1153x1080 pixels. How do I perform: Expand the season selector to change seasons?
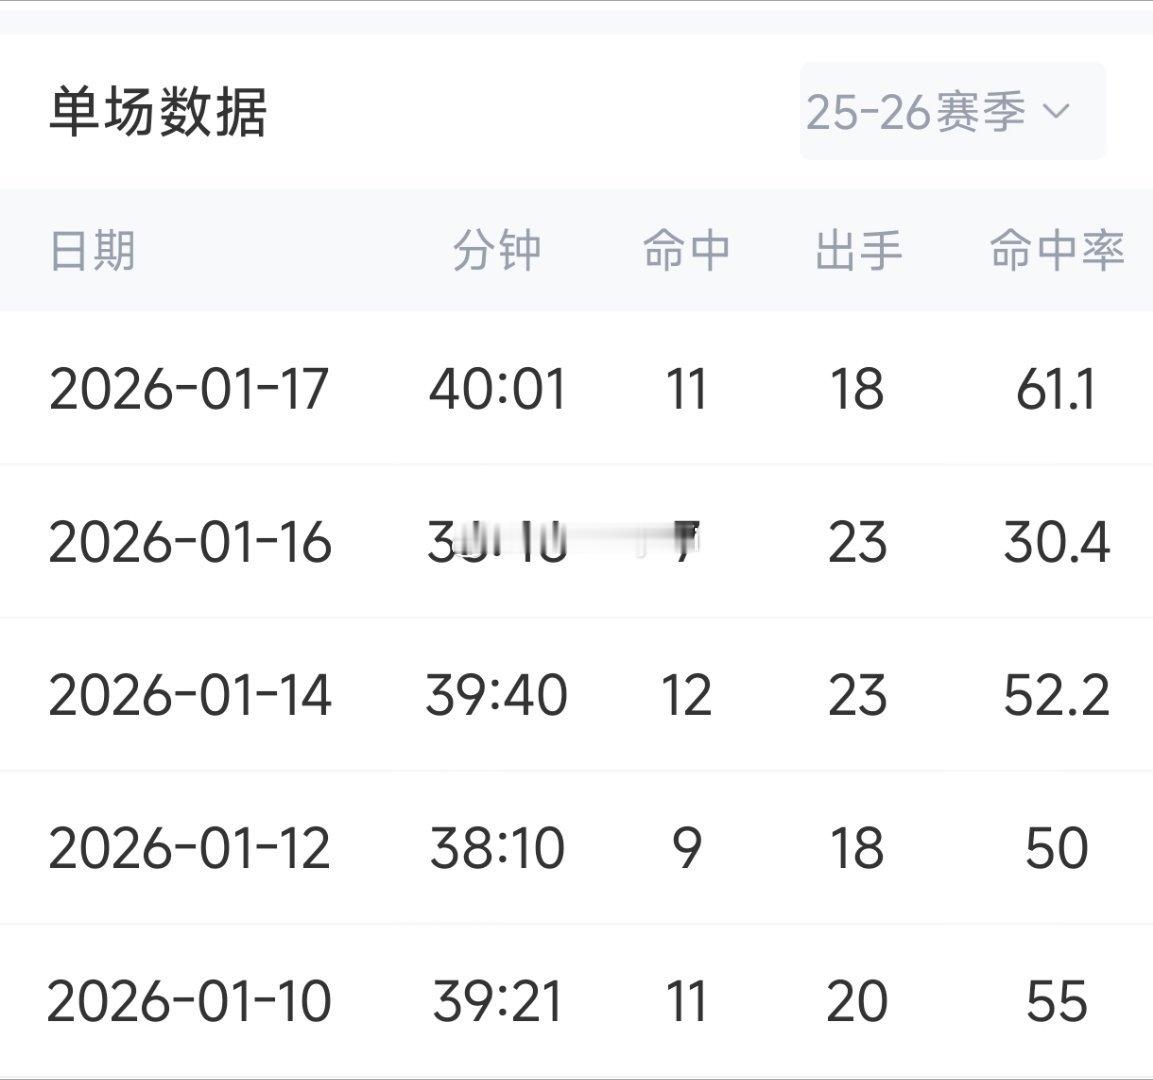[x=950, y=112]
